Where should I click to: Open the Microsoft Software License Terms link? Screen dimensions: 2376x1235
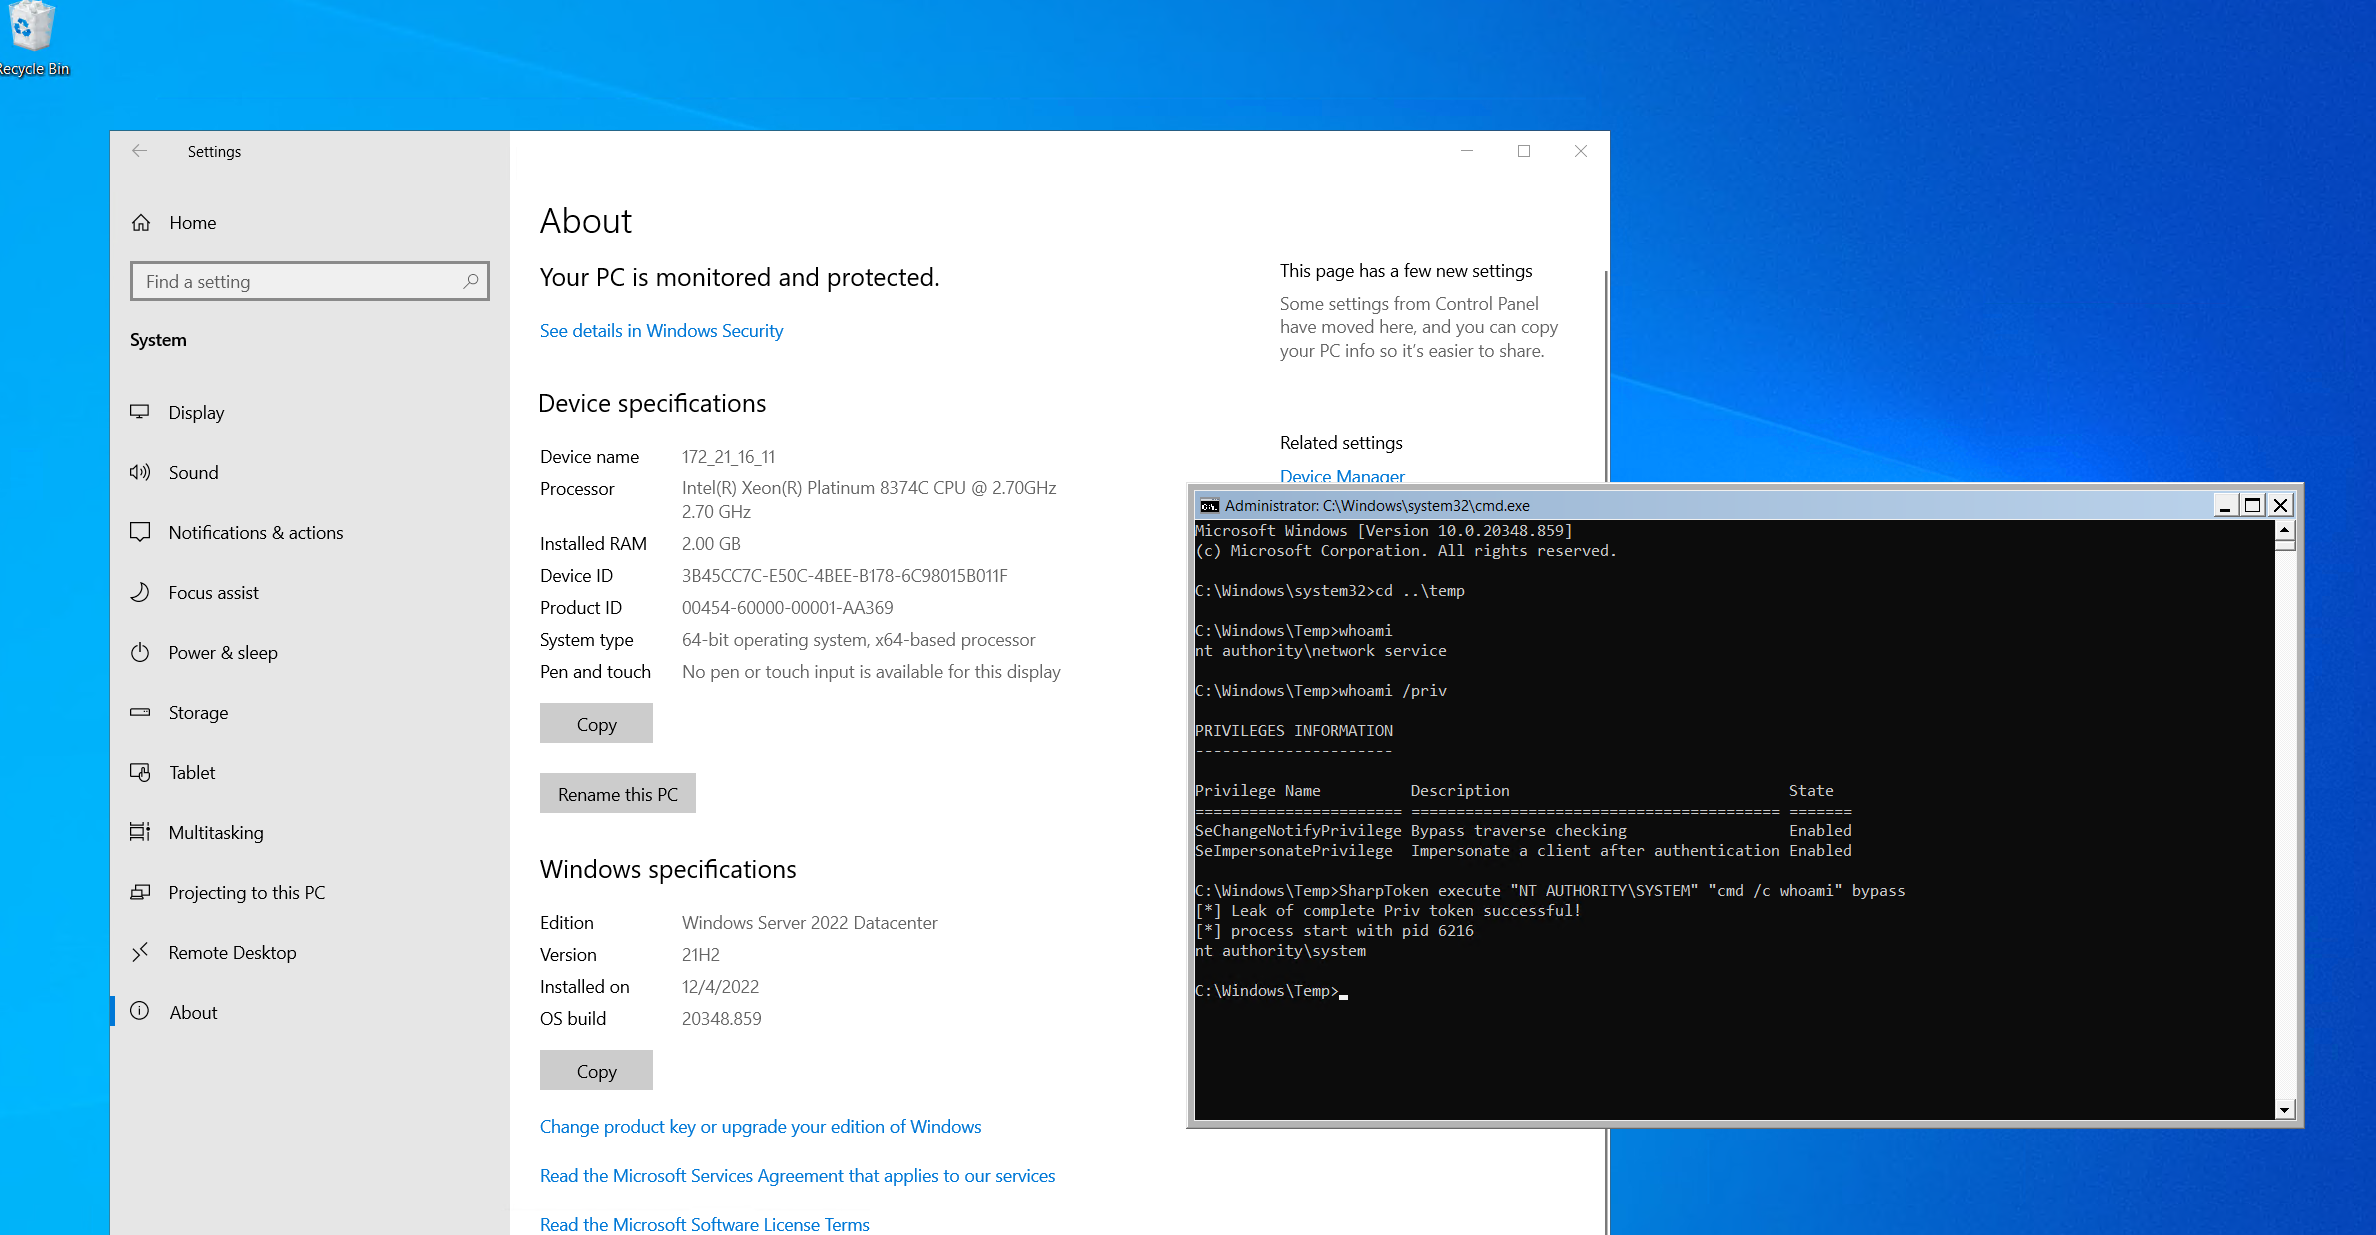[704, 1225]
